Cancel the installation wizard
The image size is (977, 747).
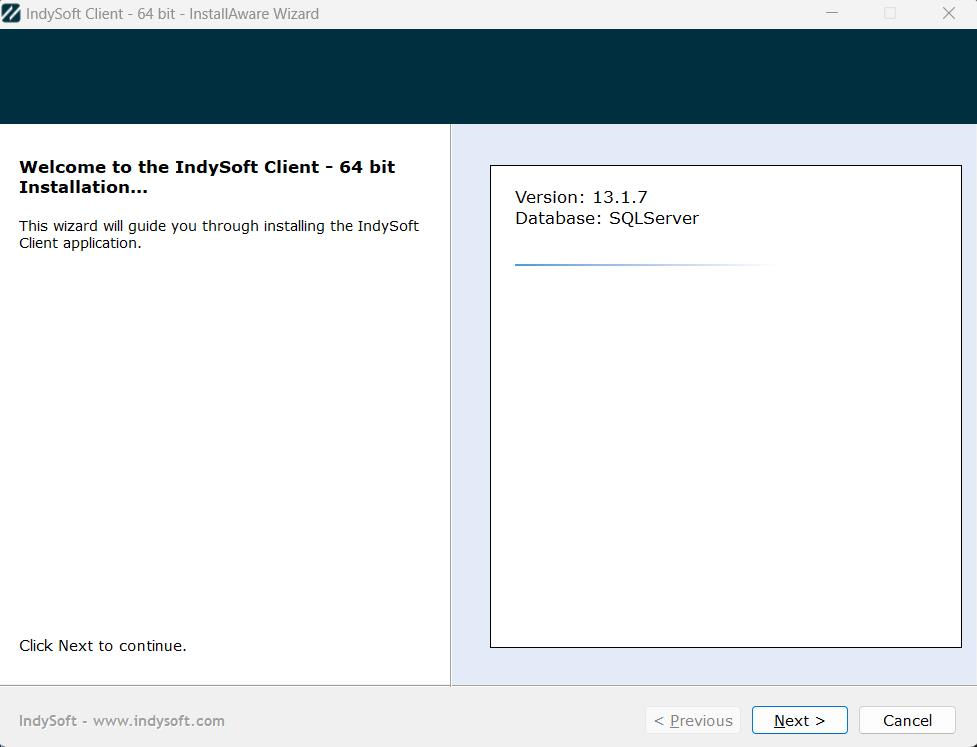907,720
